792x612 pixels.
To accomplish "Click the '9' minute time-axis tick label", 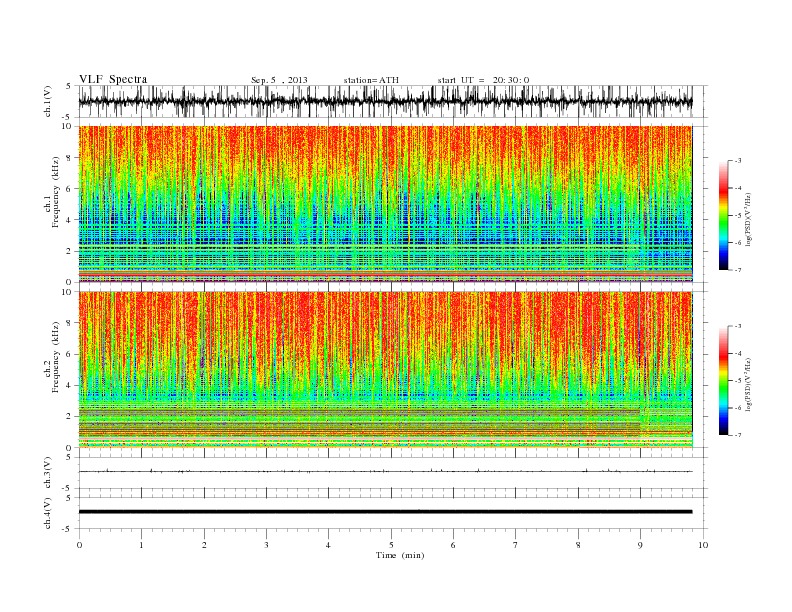I will pyautogui.click(x=640, y=545).
